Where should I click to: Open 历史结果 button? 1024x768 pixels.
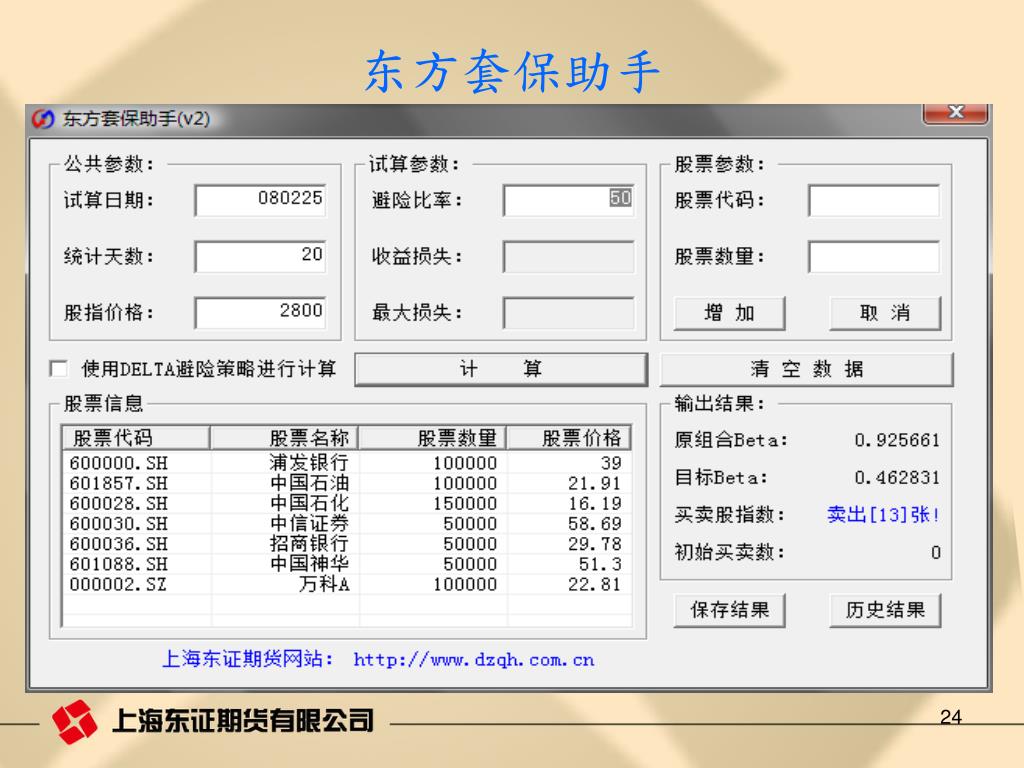(885, 611)
